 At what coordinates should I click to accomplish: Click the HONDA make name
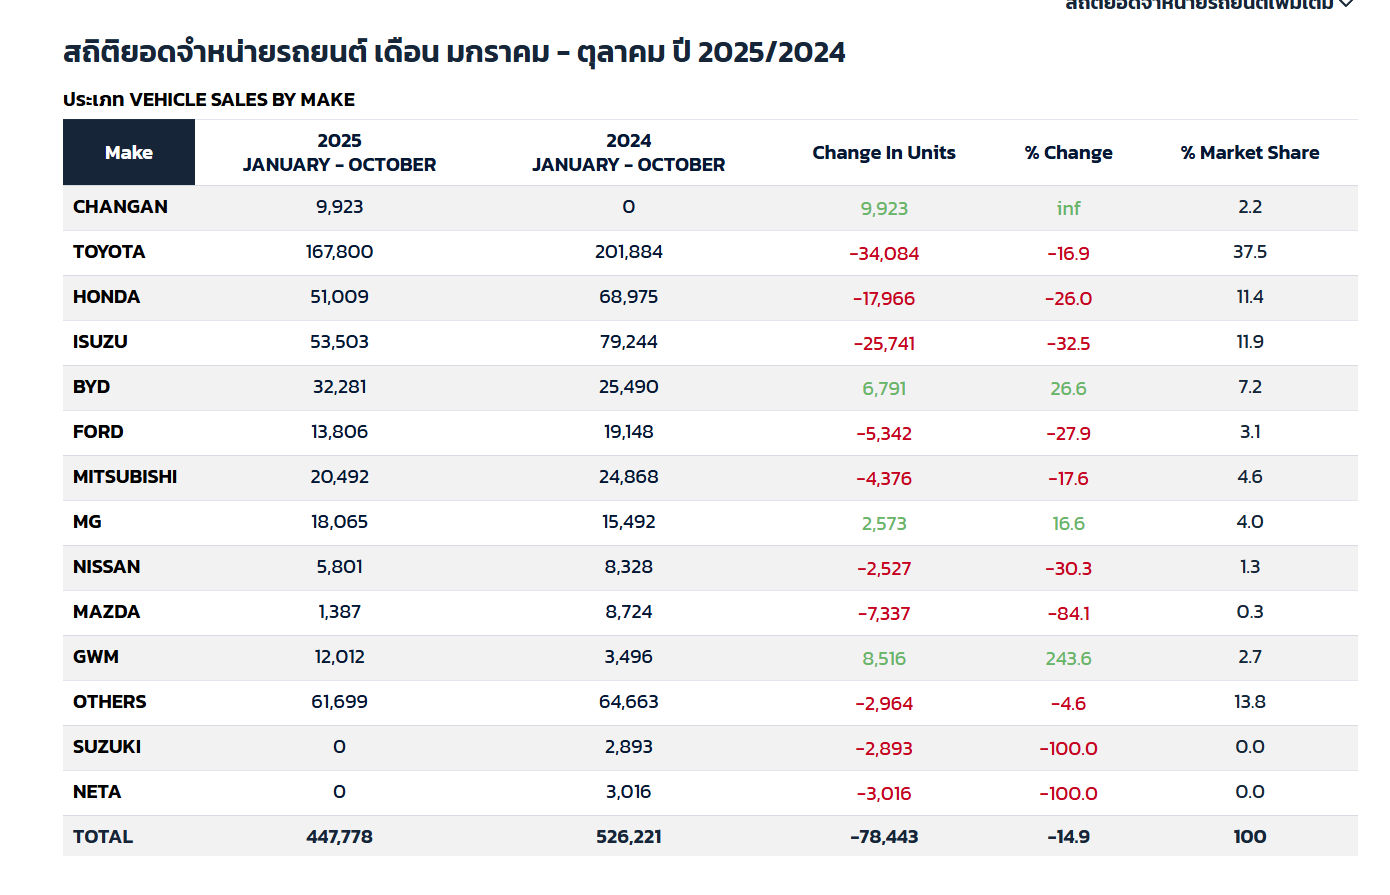click(x=106, y=297)
